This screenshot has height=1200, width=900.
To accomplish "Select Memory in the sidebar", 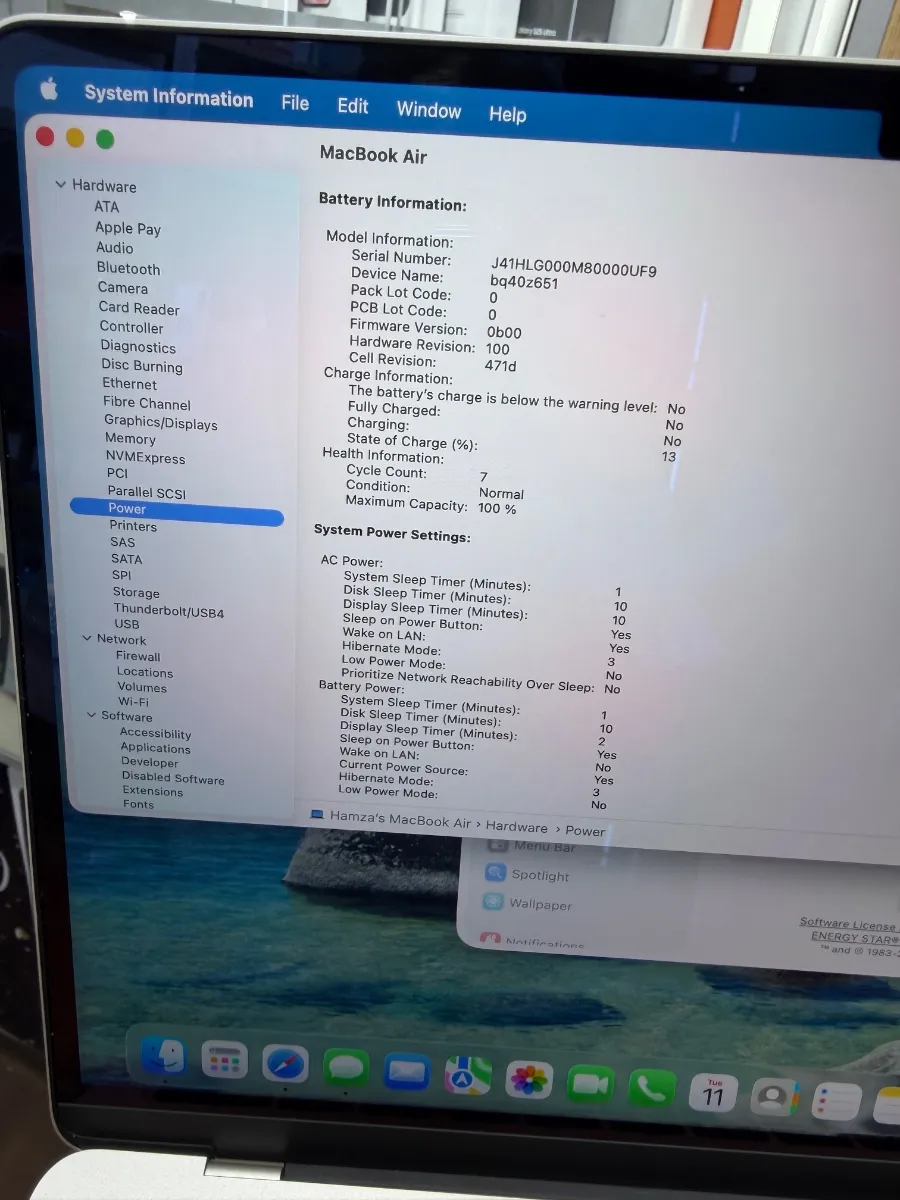I will point(131,439).
